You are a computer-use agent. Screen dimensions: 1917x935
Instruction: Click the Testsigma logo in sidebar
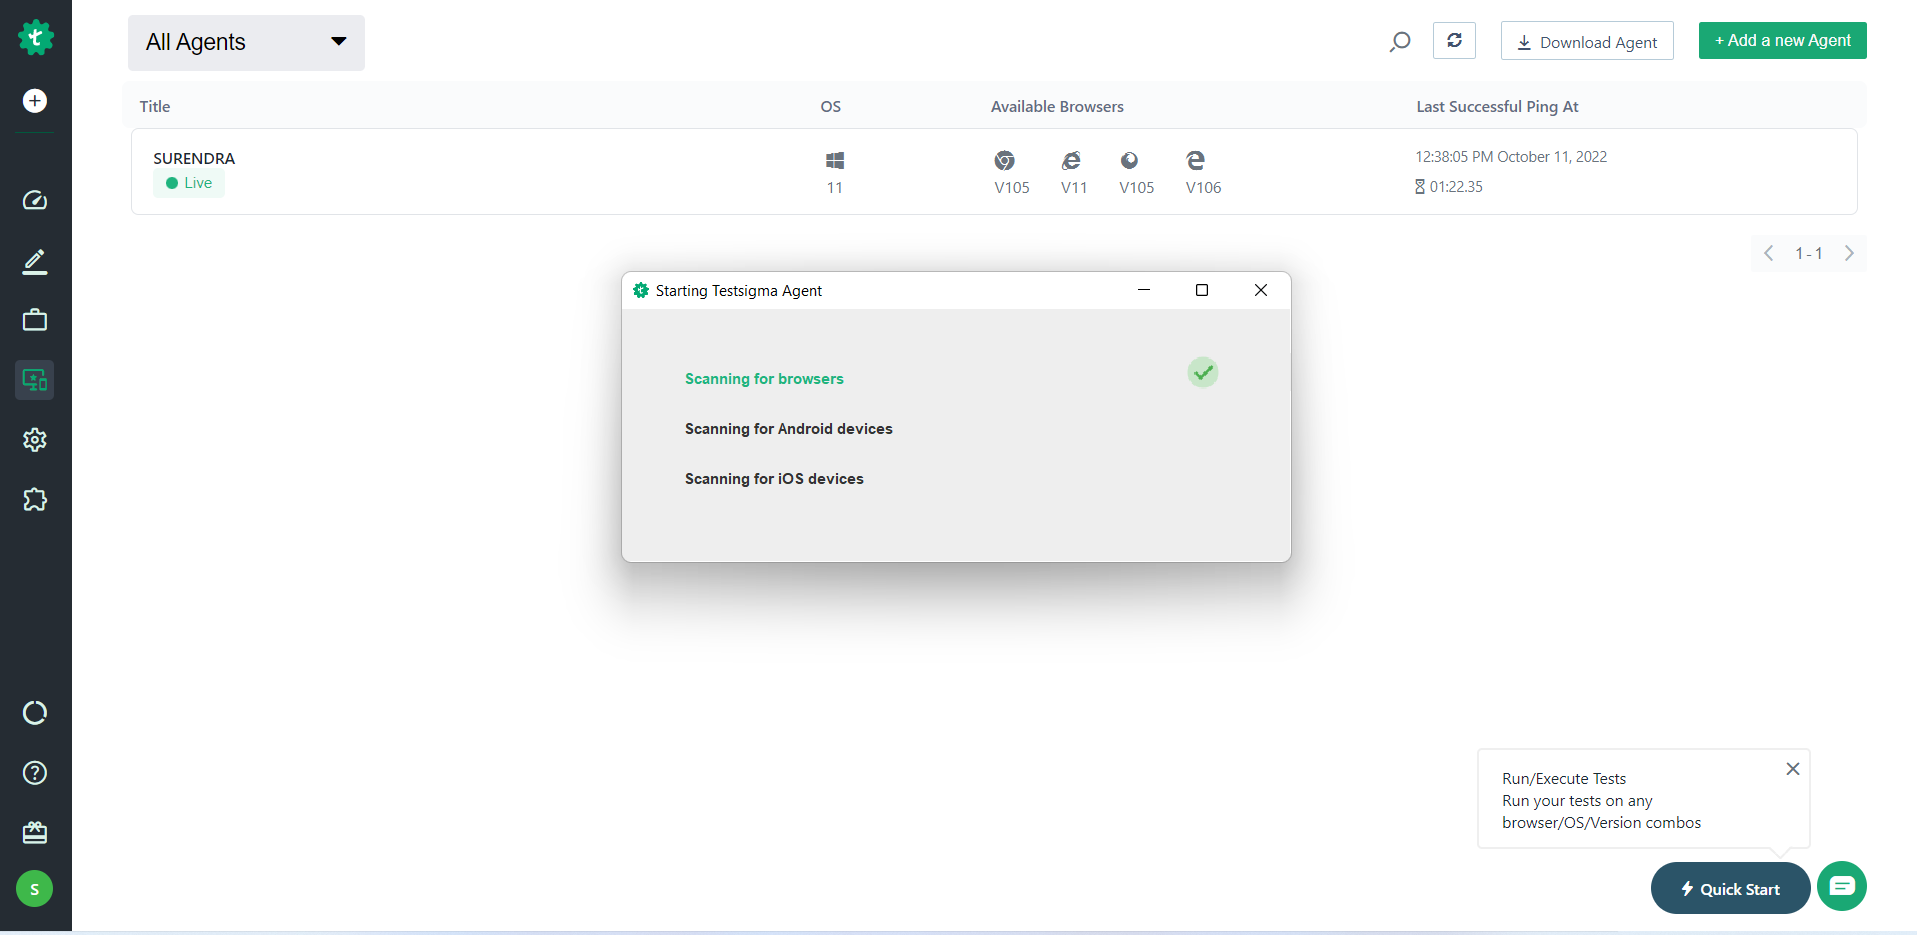(35, 38)
